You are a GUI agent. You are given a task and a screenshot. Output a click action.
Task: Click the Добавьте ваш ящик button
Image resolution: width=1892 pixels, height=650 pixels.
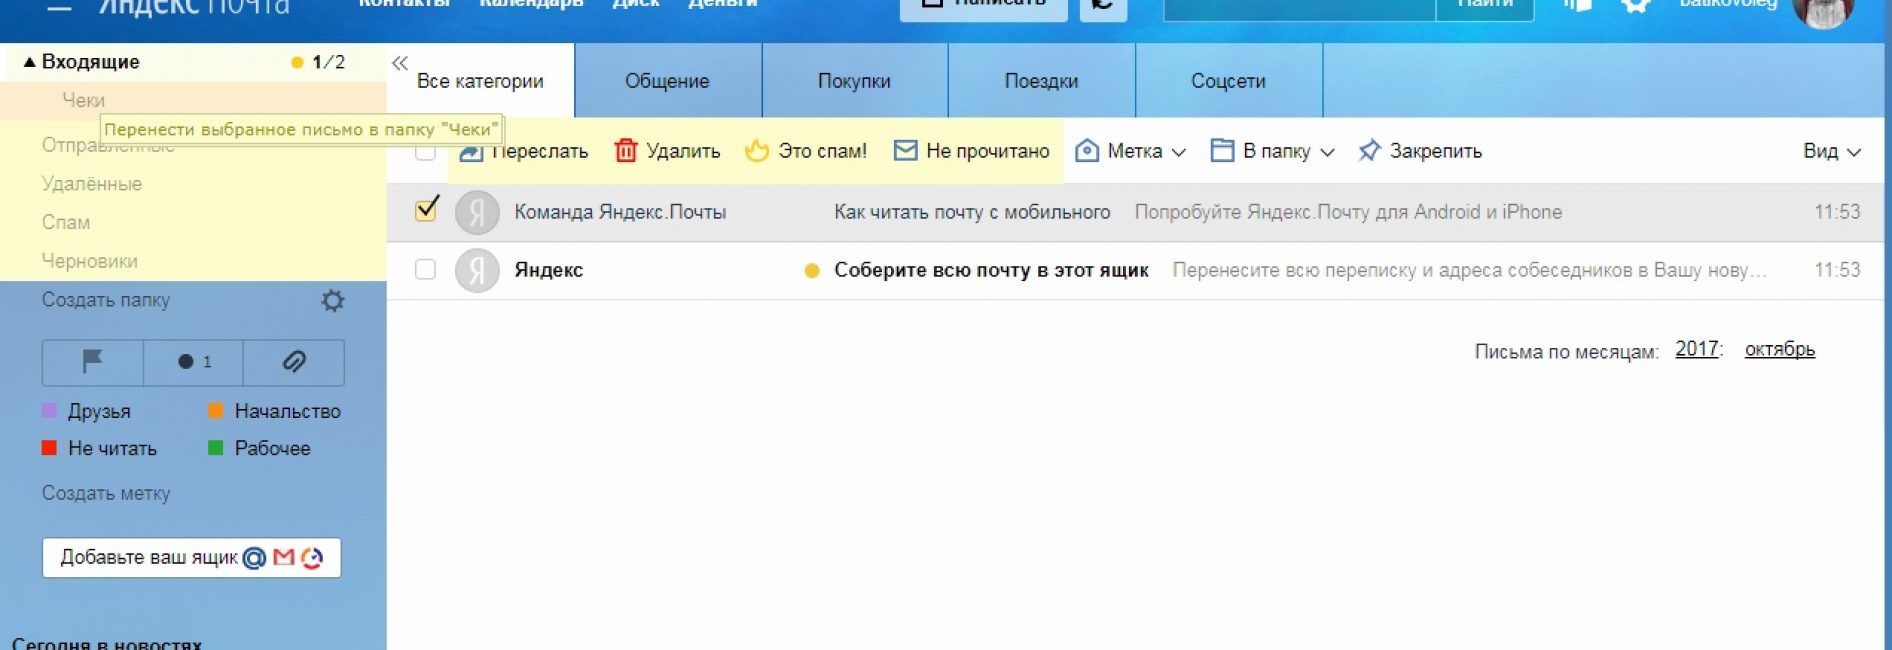tap(191, 558)
